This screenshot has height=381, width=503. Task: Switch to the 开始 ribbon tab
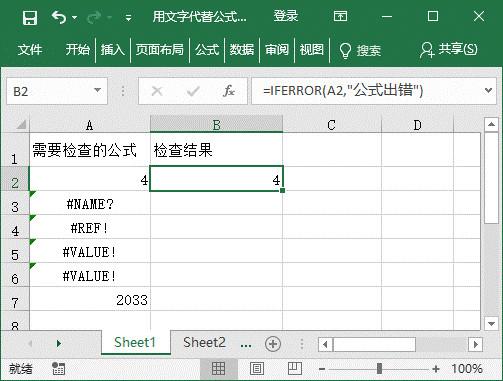77,50
